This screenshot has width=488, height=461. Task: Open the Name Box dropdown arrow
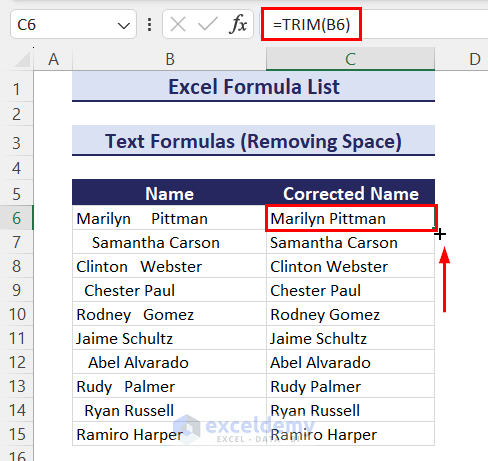click(x=124, y=25)
